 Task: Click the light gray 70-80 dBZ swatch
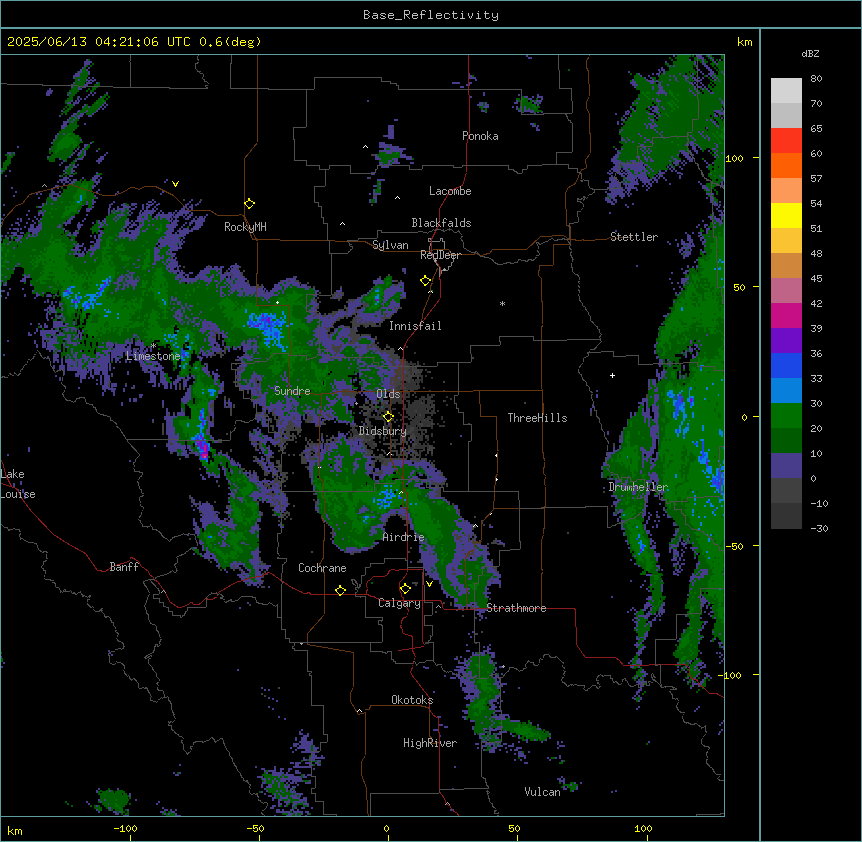coord(786,91)
